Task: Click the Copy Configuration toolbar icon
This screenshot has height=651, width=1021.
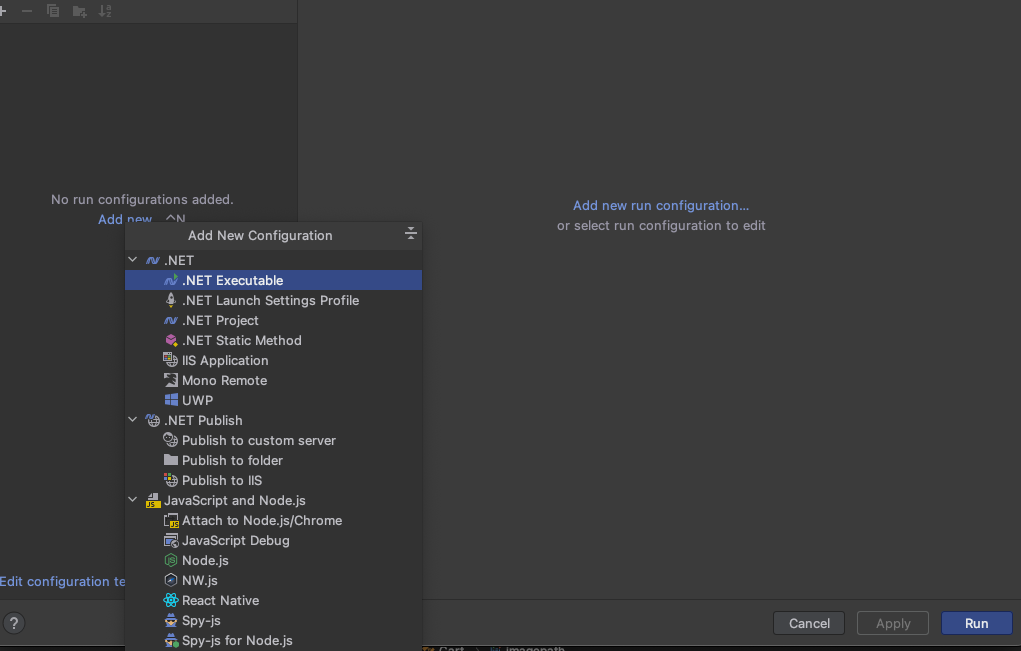Action: click(53, 11)
